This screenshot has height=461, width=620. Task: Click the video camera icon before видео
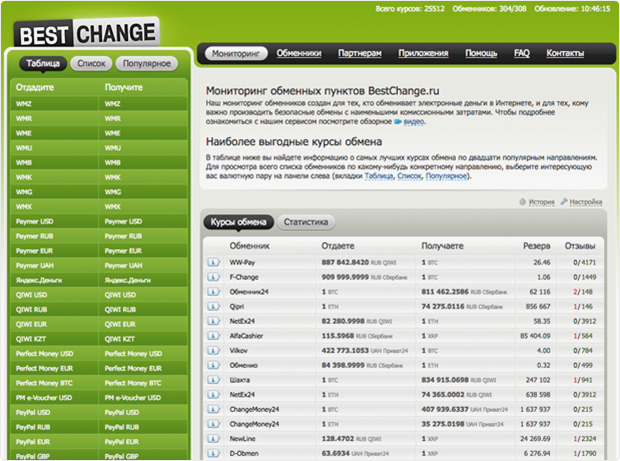(x=397, y=122)
